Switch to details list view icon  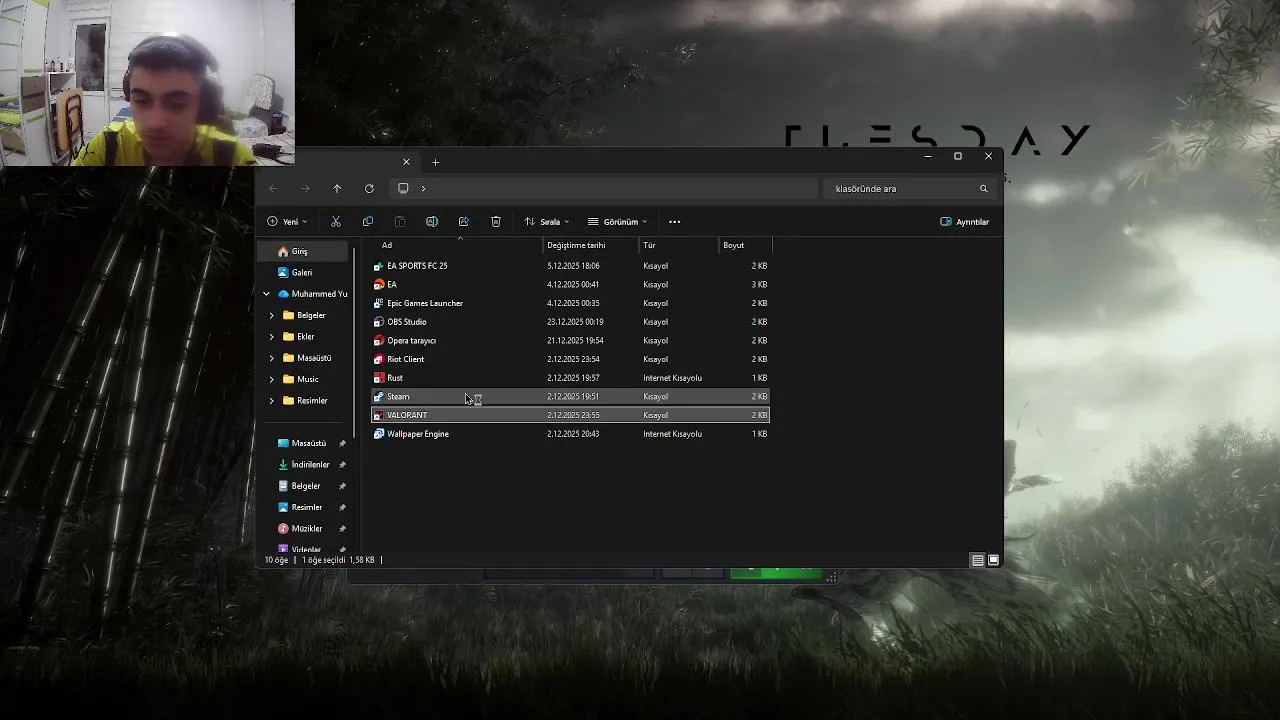(978, 560)
